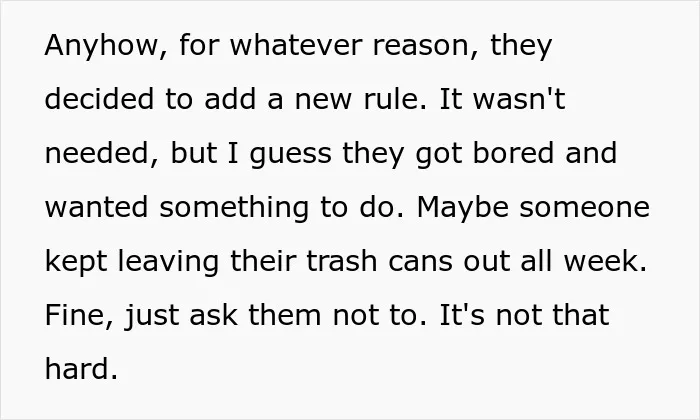Click the final word "hard"

[x=77, y=369]
